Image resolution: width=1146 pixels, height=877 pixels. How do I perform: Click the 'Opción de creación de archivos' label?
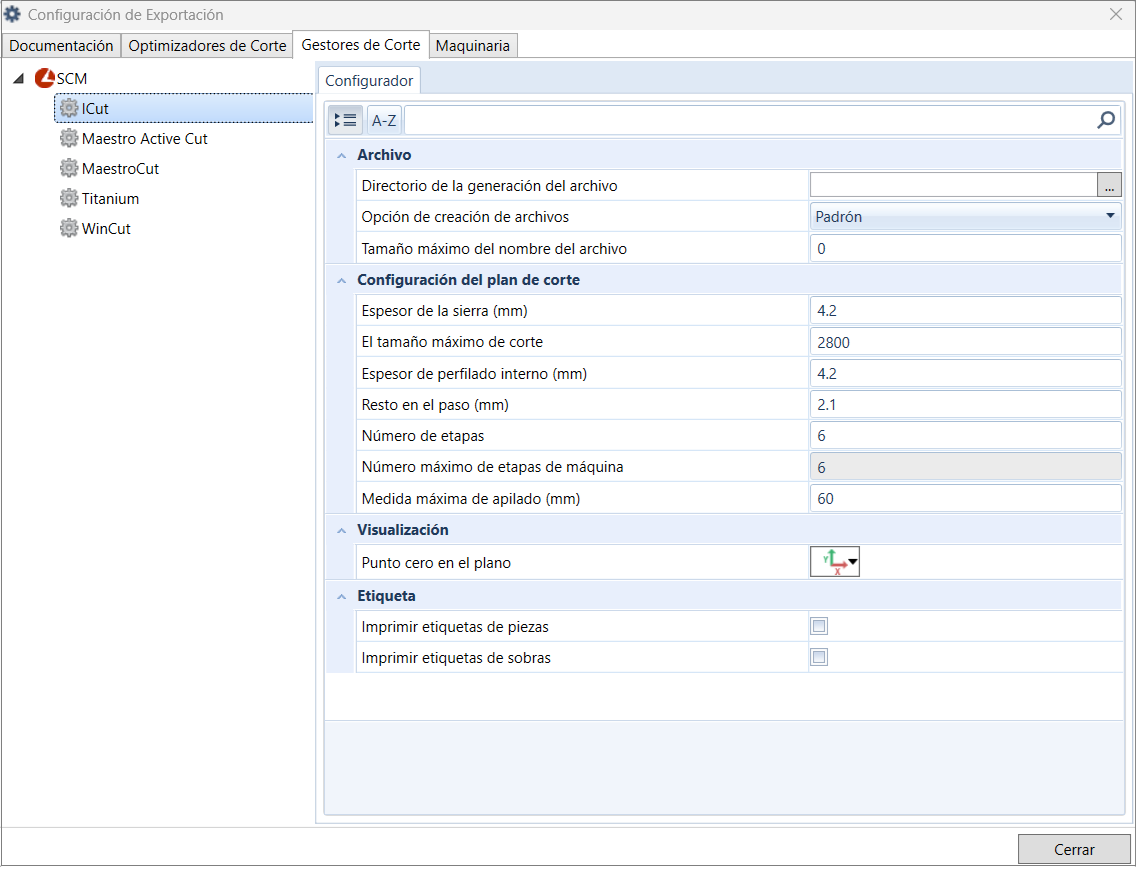(465, 216)
